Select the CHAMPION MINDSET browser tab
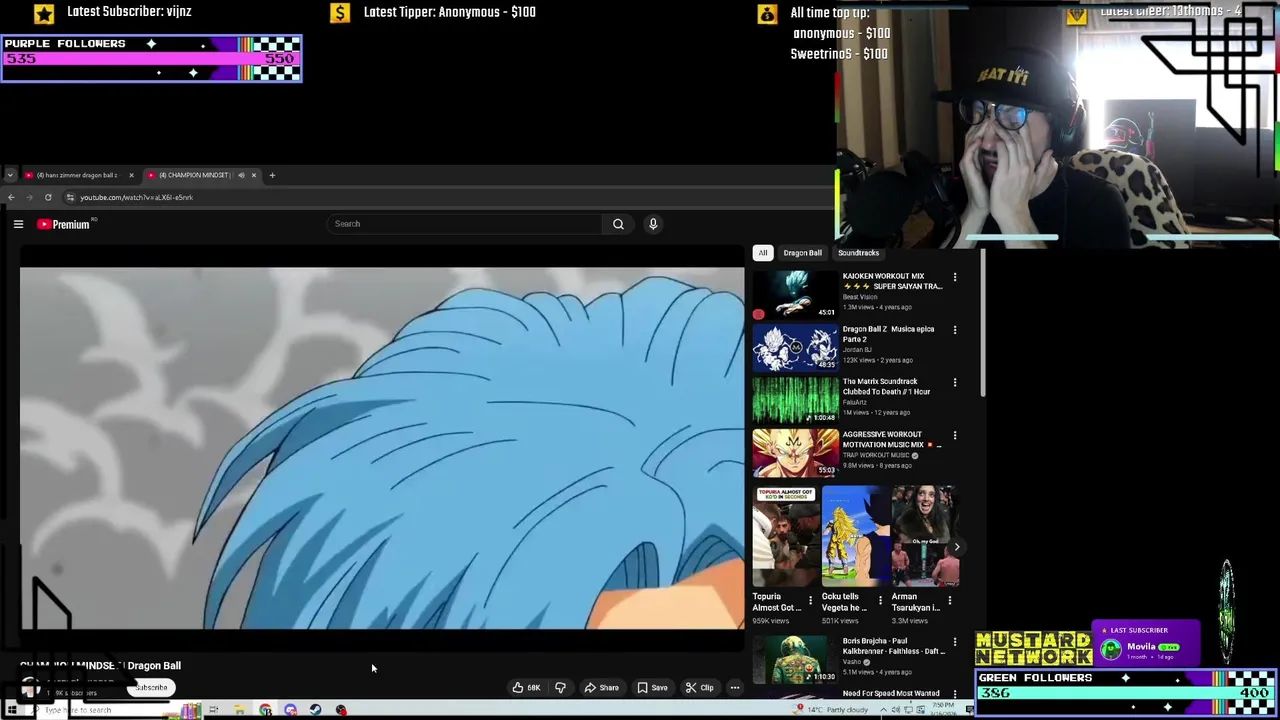 [200, 175]
